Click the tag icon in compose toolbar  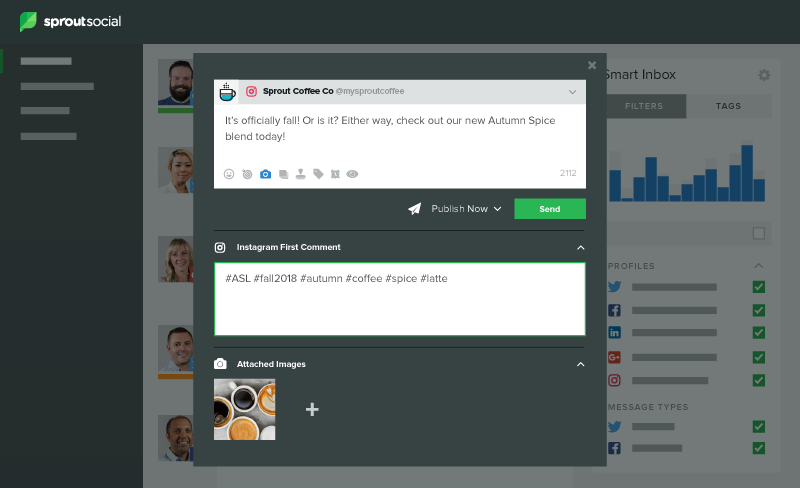[318, 174]
